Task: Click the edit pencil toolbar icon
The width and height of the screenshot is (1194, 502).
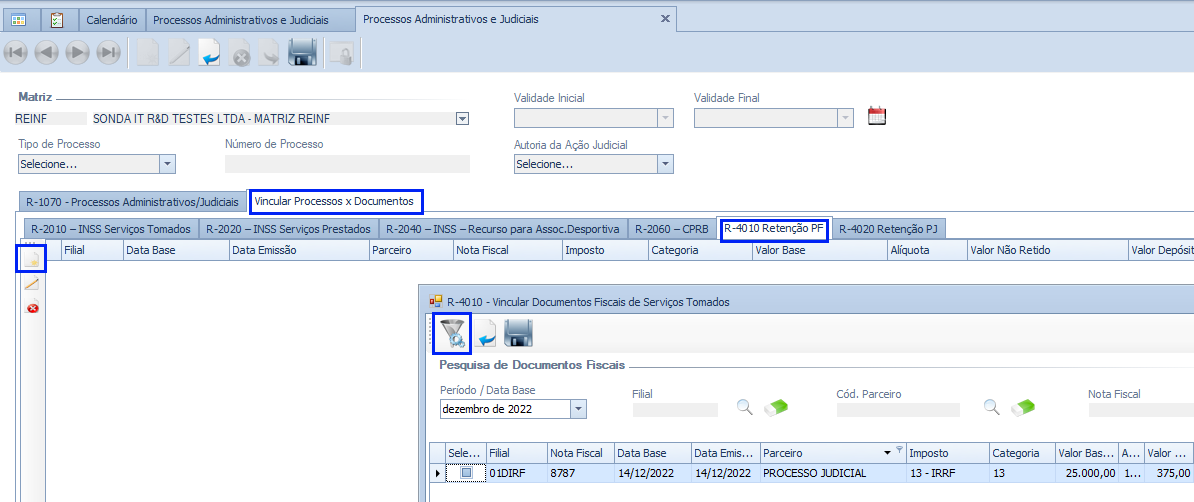Action: point(179,53)
